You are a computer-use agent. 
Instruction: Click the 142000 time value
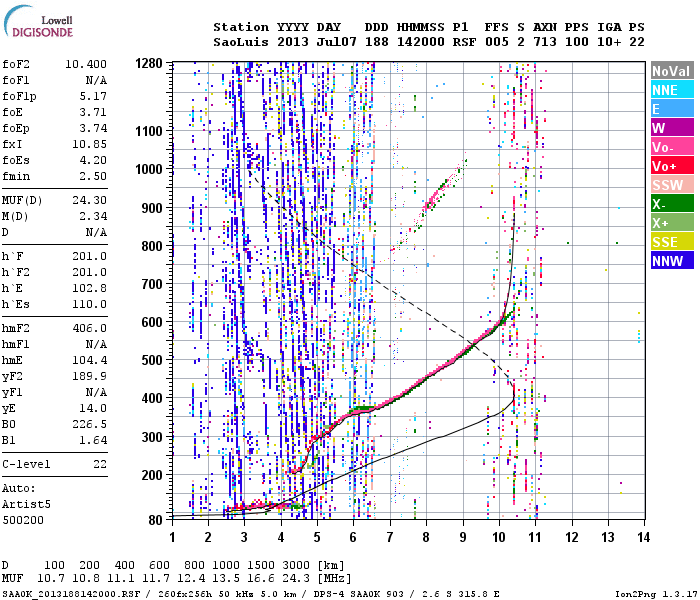click(421, 42)
